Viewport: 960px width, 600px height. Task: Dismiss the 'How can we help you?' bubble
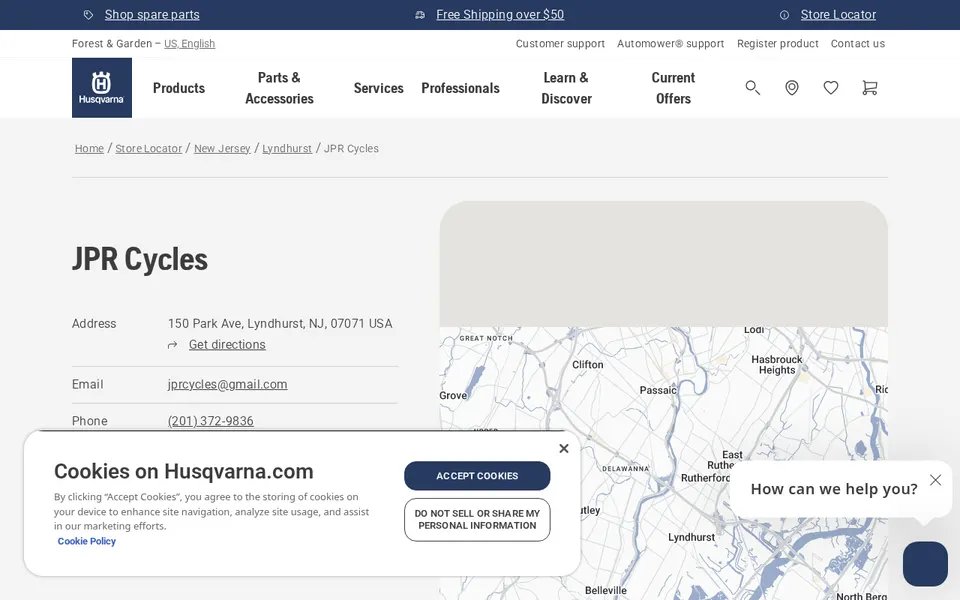[936, 480]
